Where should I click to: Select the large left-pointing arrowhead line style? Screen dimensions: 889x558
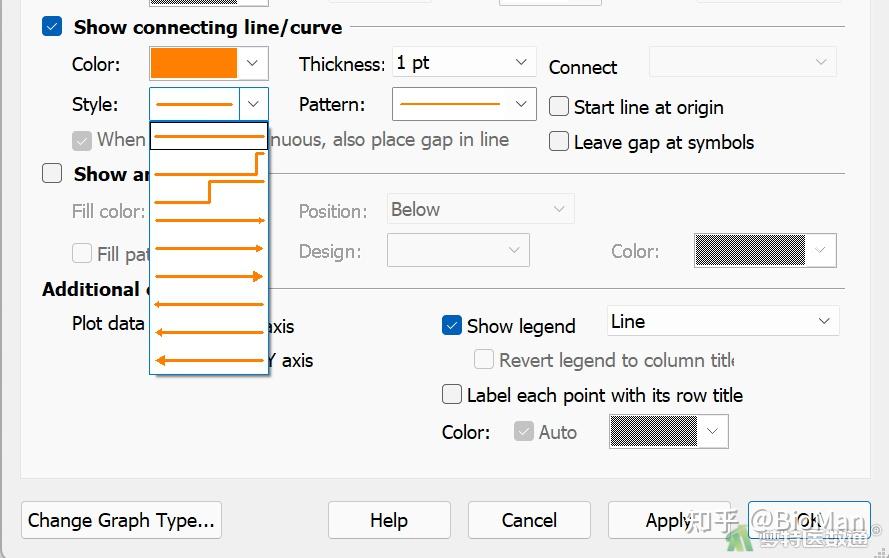click(209, 360)
